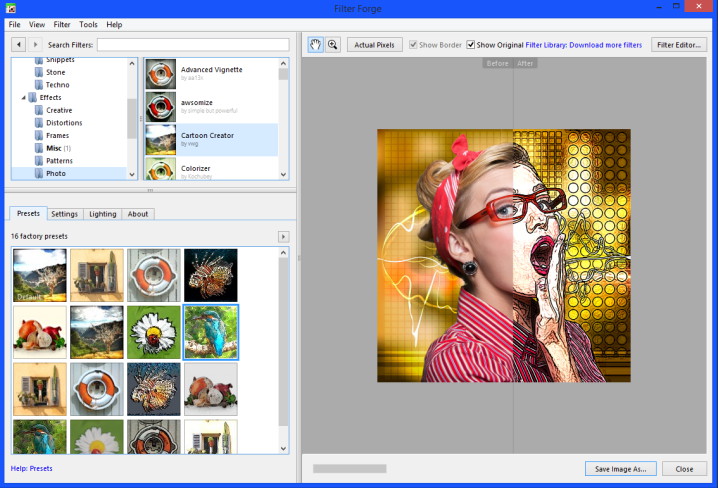Open the Filter Editor
Screen dimensions: 718x488
point(679,45)
